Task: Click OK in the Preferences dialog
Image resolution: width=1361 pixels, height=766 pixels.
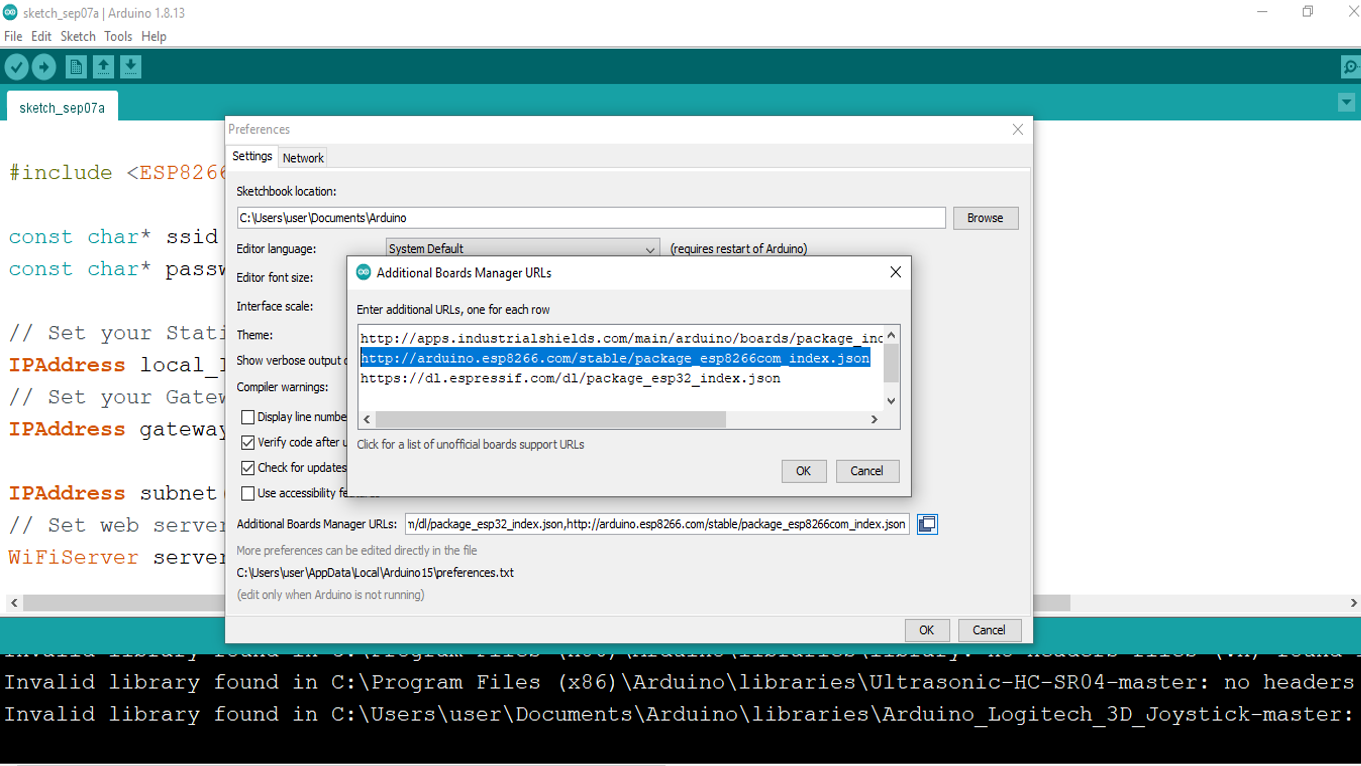Action: [x=927, y=630]
